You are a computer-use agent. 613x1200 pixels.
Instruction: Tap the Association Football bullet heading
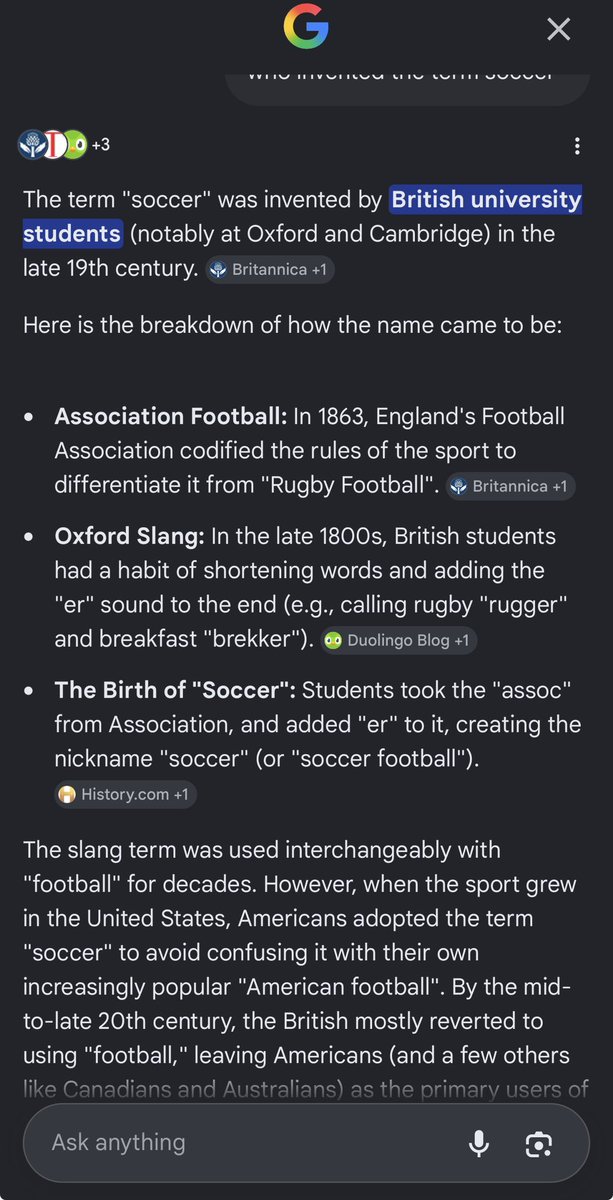(170, 416)
